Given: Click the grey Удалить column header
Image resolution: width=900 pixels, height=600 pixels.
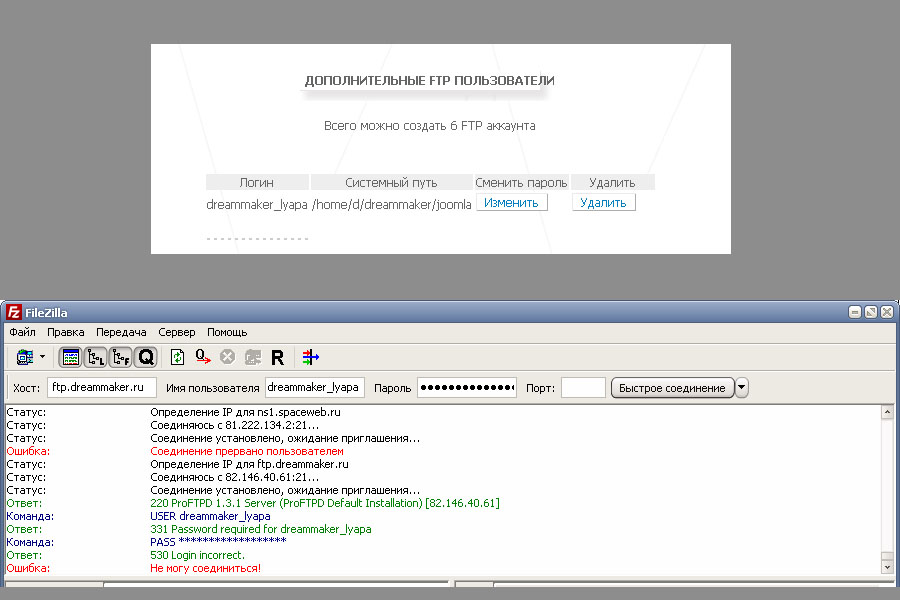Looking at the screenshot, I should (x=612, y=183).
